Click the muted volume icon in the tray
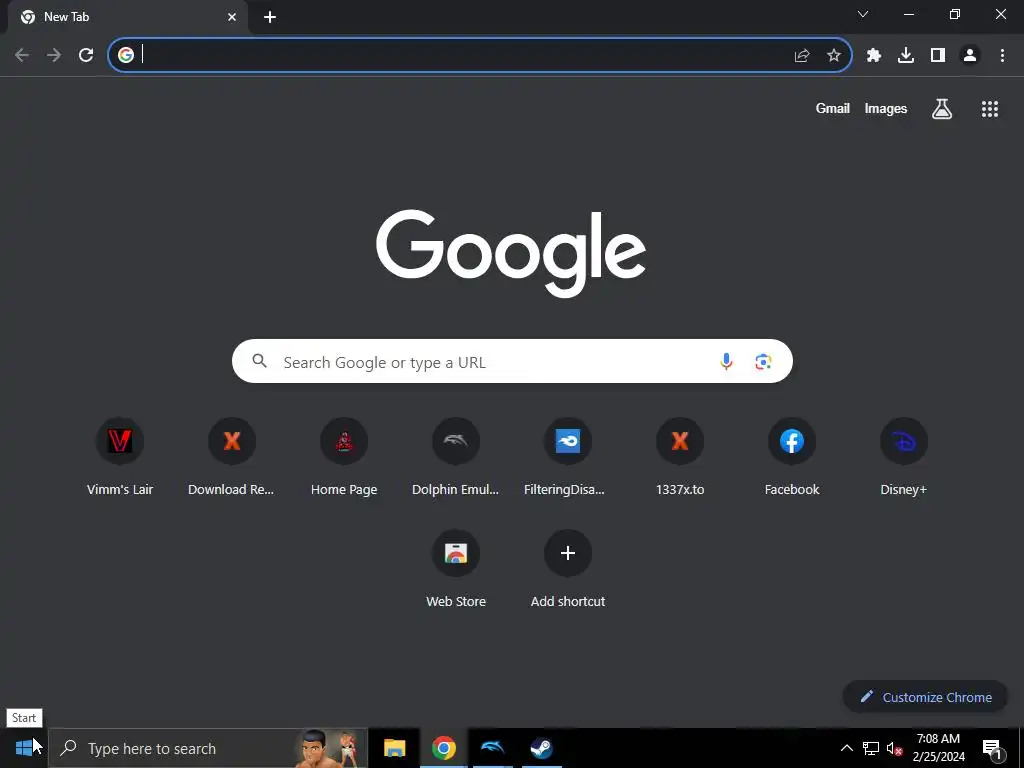This screenshot has height=768, width=1024. click(894, 748)
